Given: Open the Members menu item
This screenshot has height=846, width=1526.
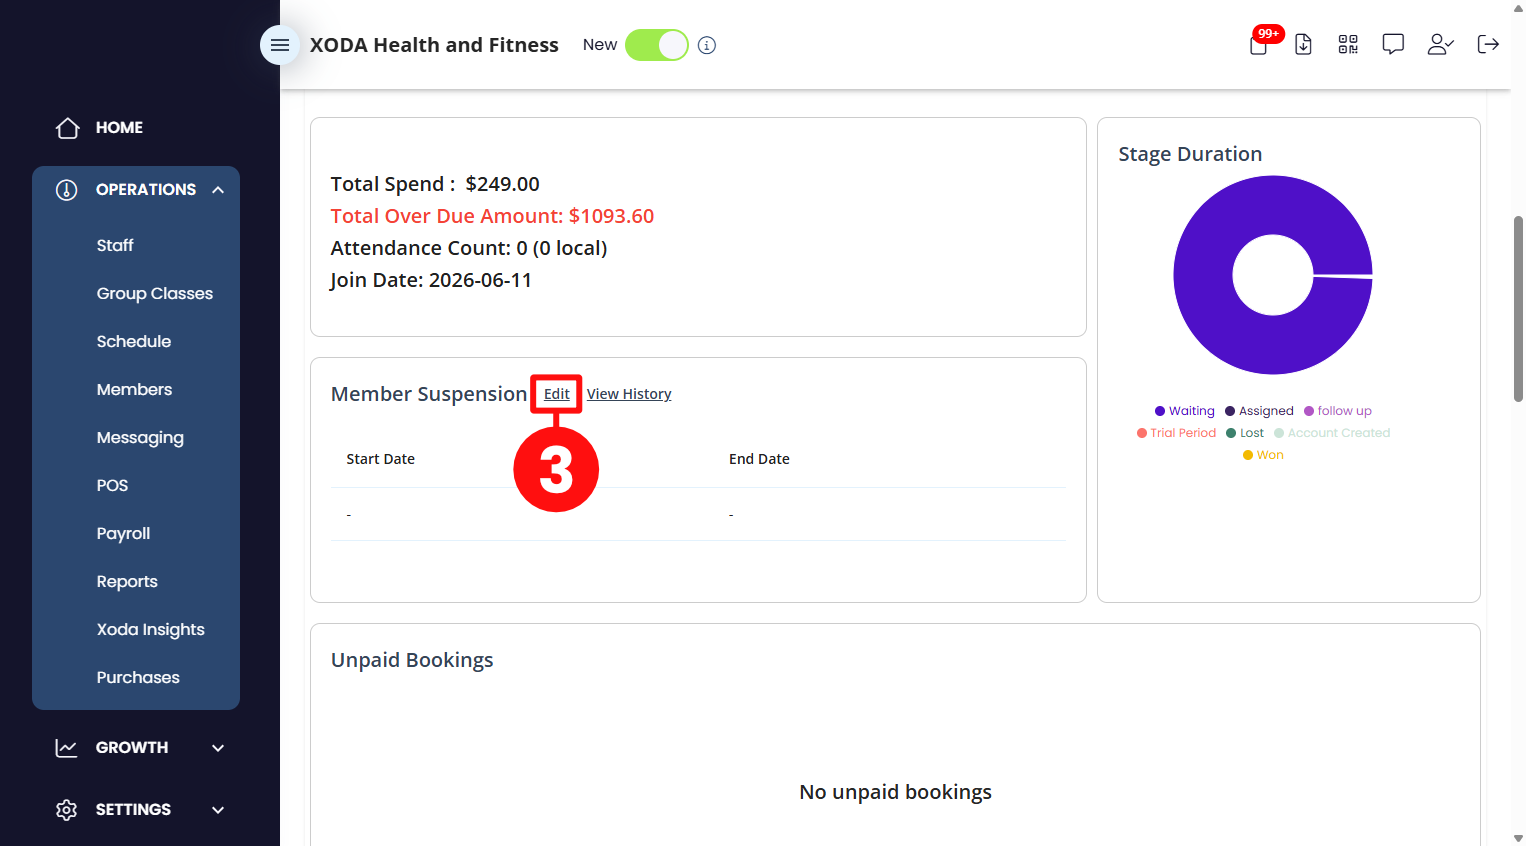Looking at the screenshot, I should 134,390.
